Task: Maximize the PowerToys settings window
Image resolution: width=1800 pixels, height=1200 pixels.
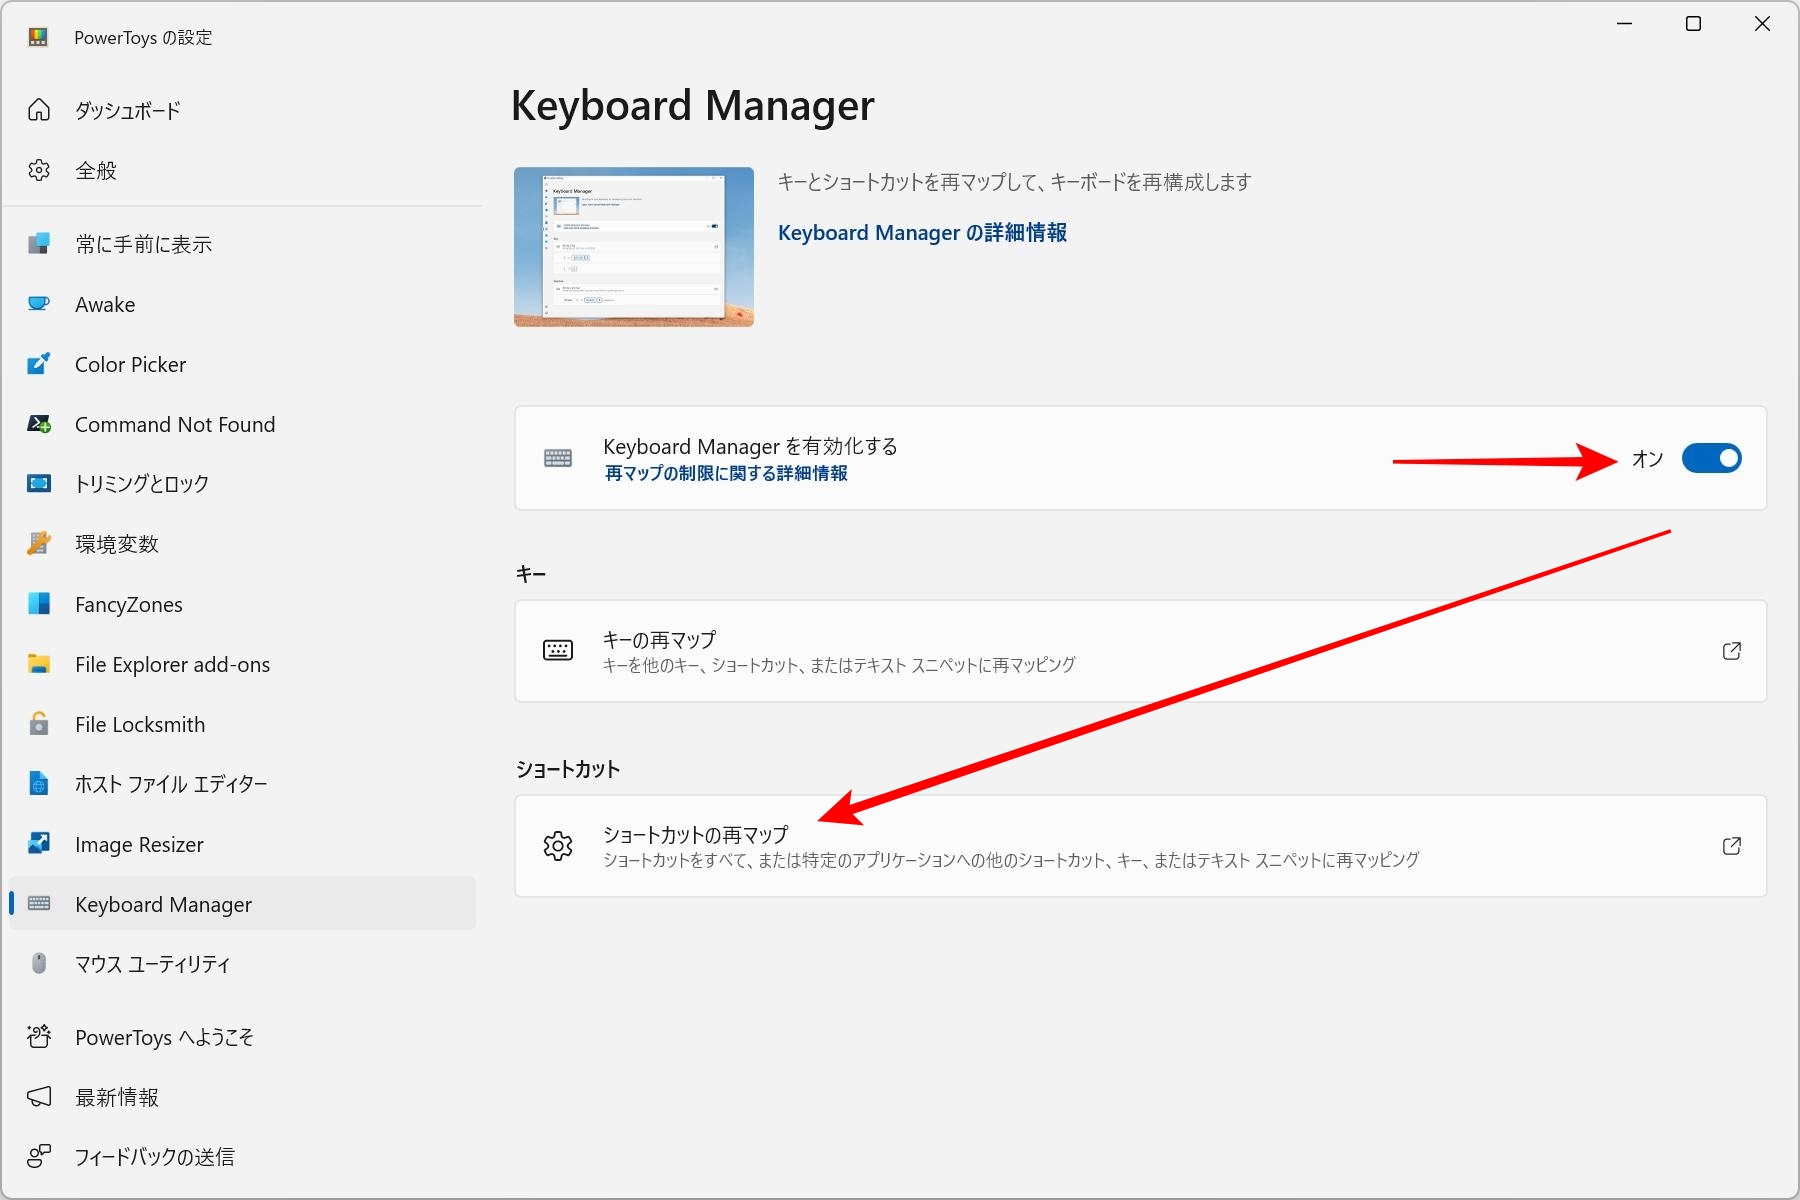Action: click(1693, 24)
